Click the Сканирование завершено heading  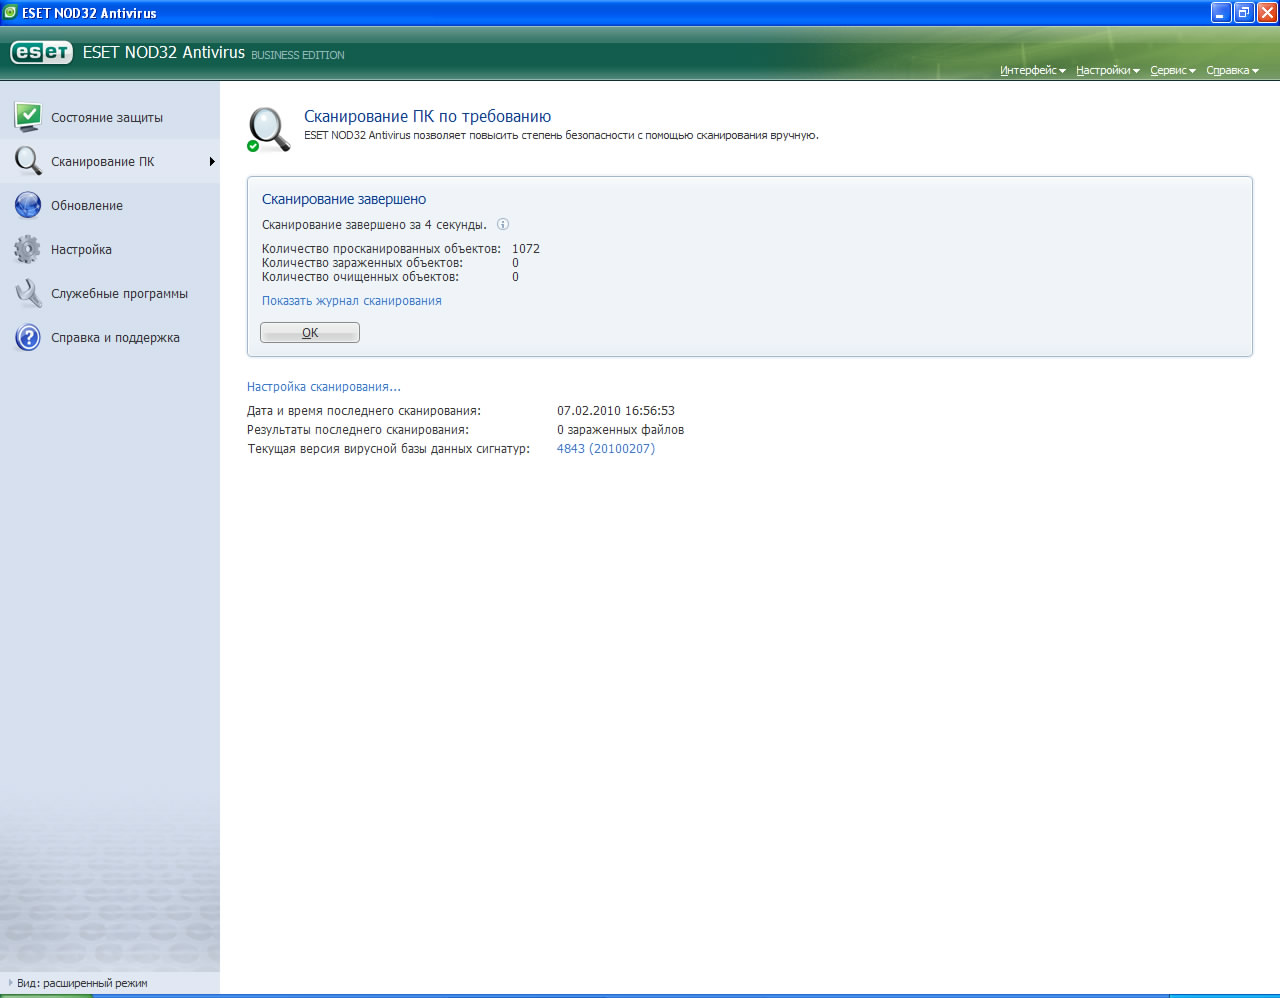click(x=344, y=199)
